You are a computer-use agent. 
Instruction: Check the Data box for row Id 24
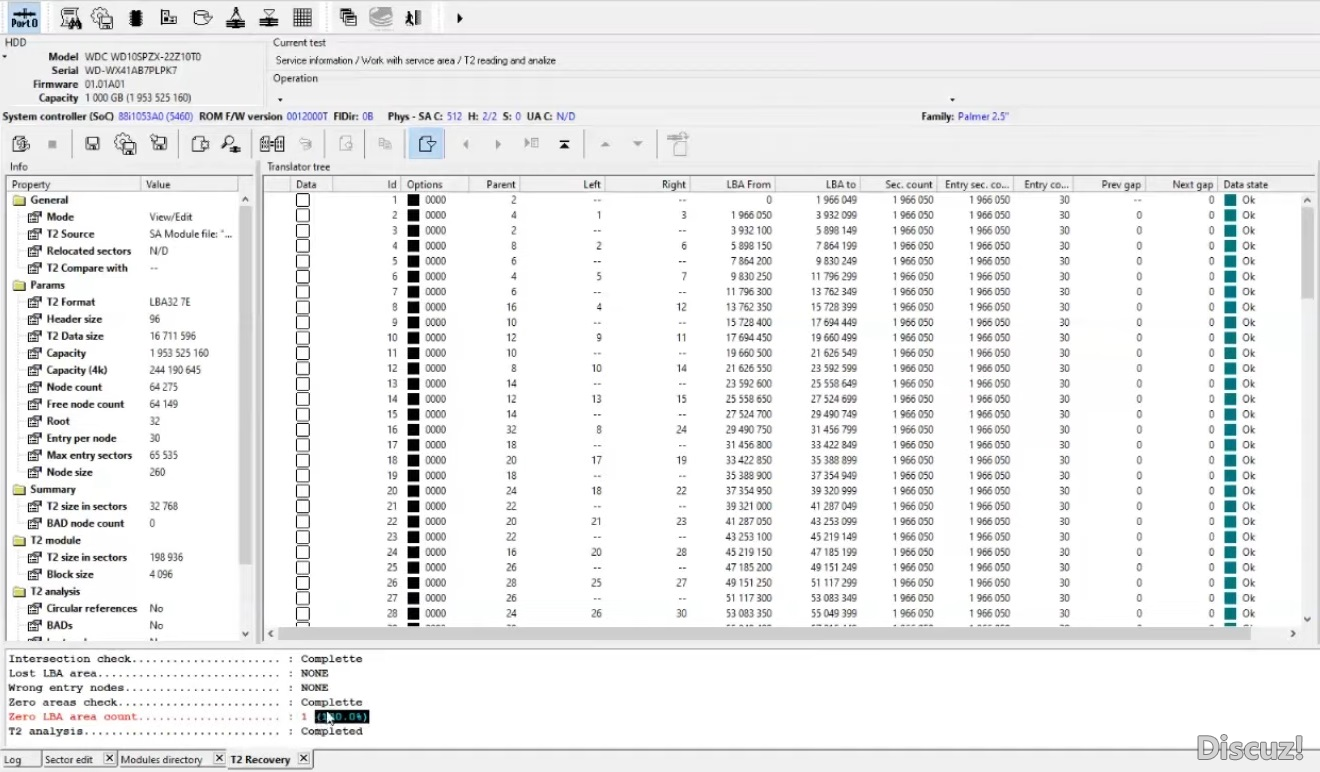(303, 552)
